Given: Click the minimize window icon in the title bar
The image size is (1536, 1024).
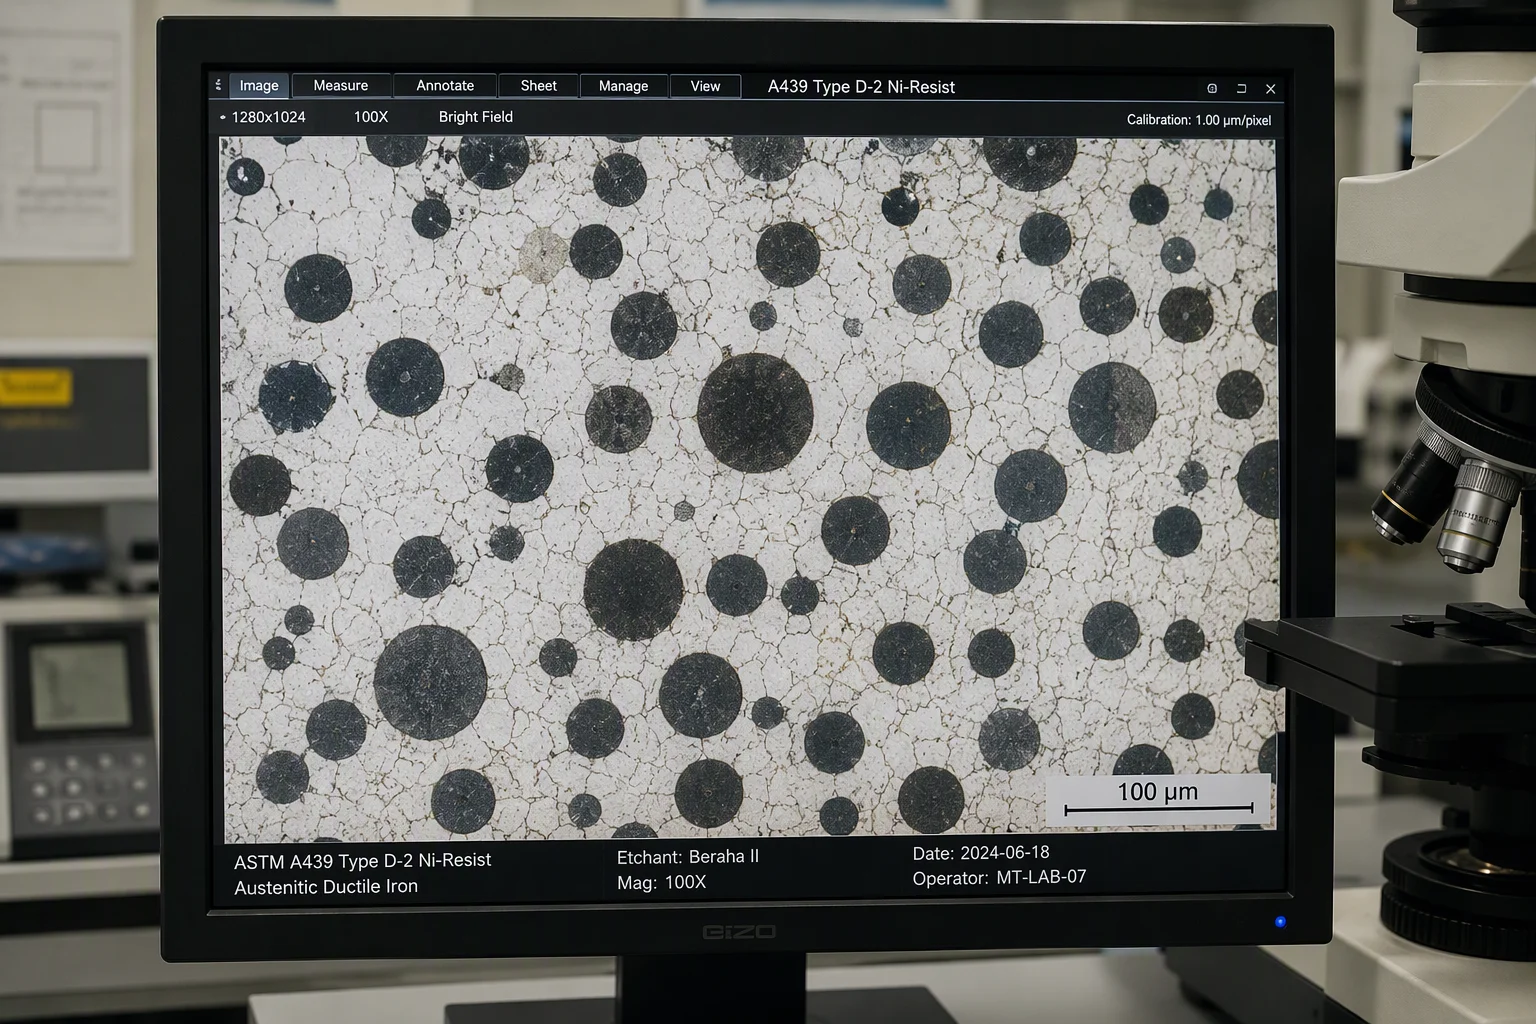Looking at the screenshot, I should [1212, 89].
